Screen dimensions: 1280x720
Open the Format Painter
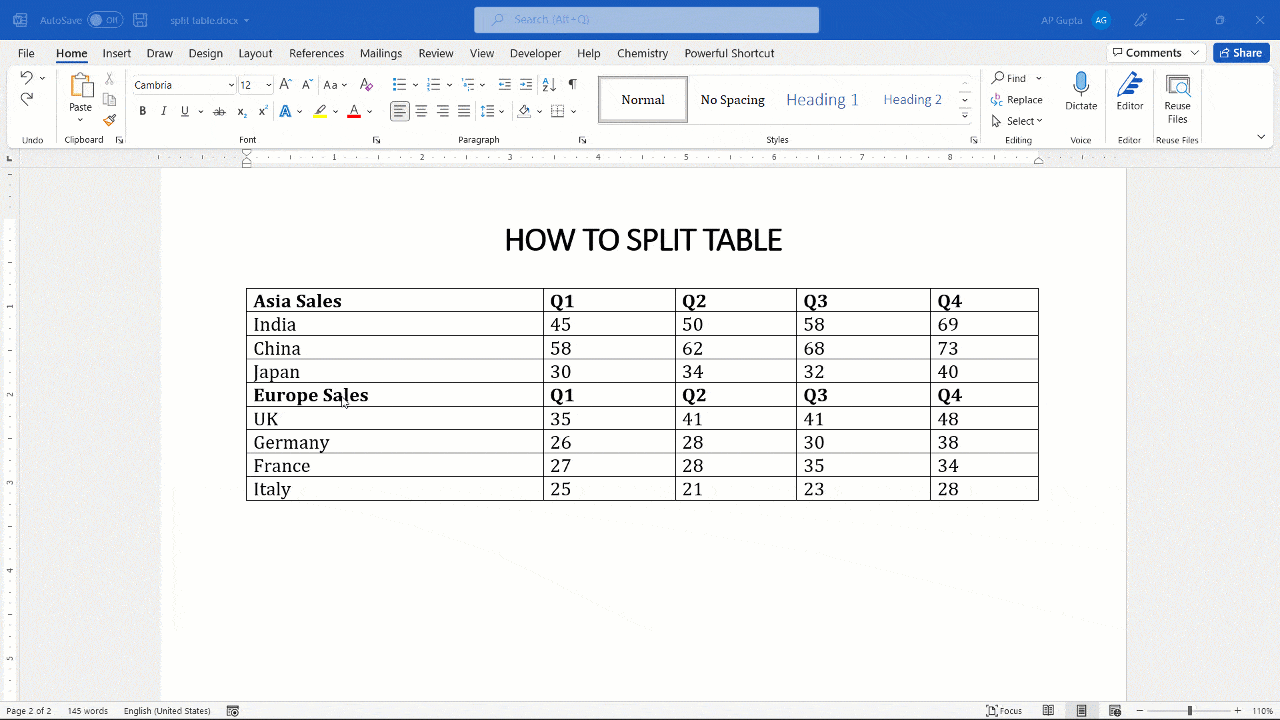[109, 119]
